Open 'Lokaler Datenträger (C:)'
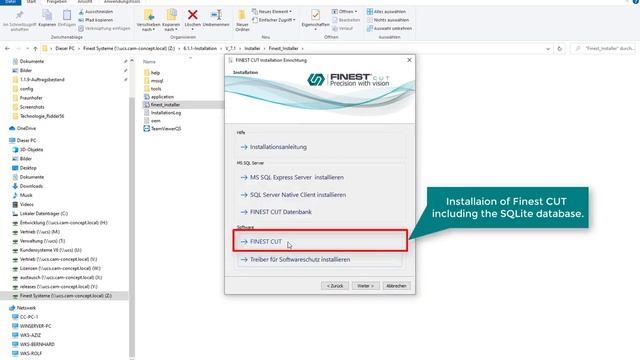Viewport: 640px width, 360px height. 40,213
